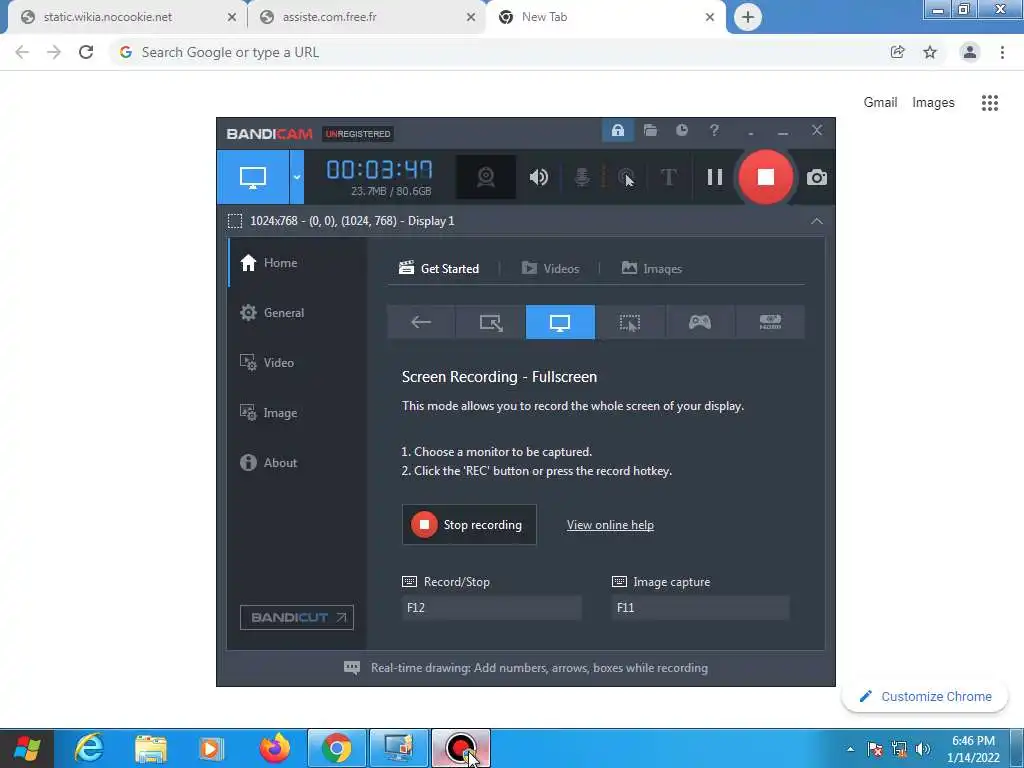Click Customize Chrome button
1024x768 pixels.
tap(927, 696)
